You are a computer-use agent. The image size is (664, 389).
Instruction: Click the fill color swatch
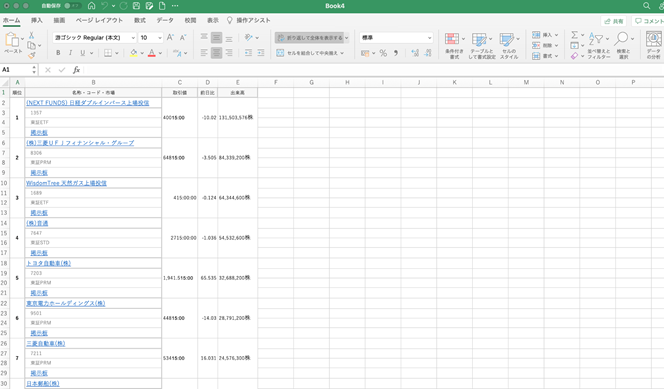pos(133,53)
